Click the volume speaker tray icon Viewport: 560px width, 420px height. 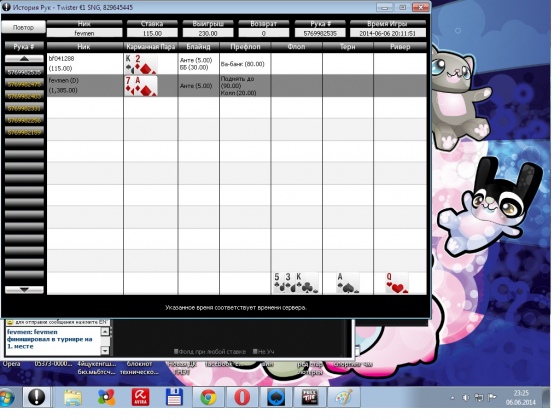click(466, 398)
